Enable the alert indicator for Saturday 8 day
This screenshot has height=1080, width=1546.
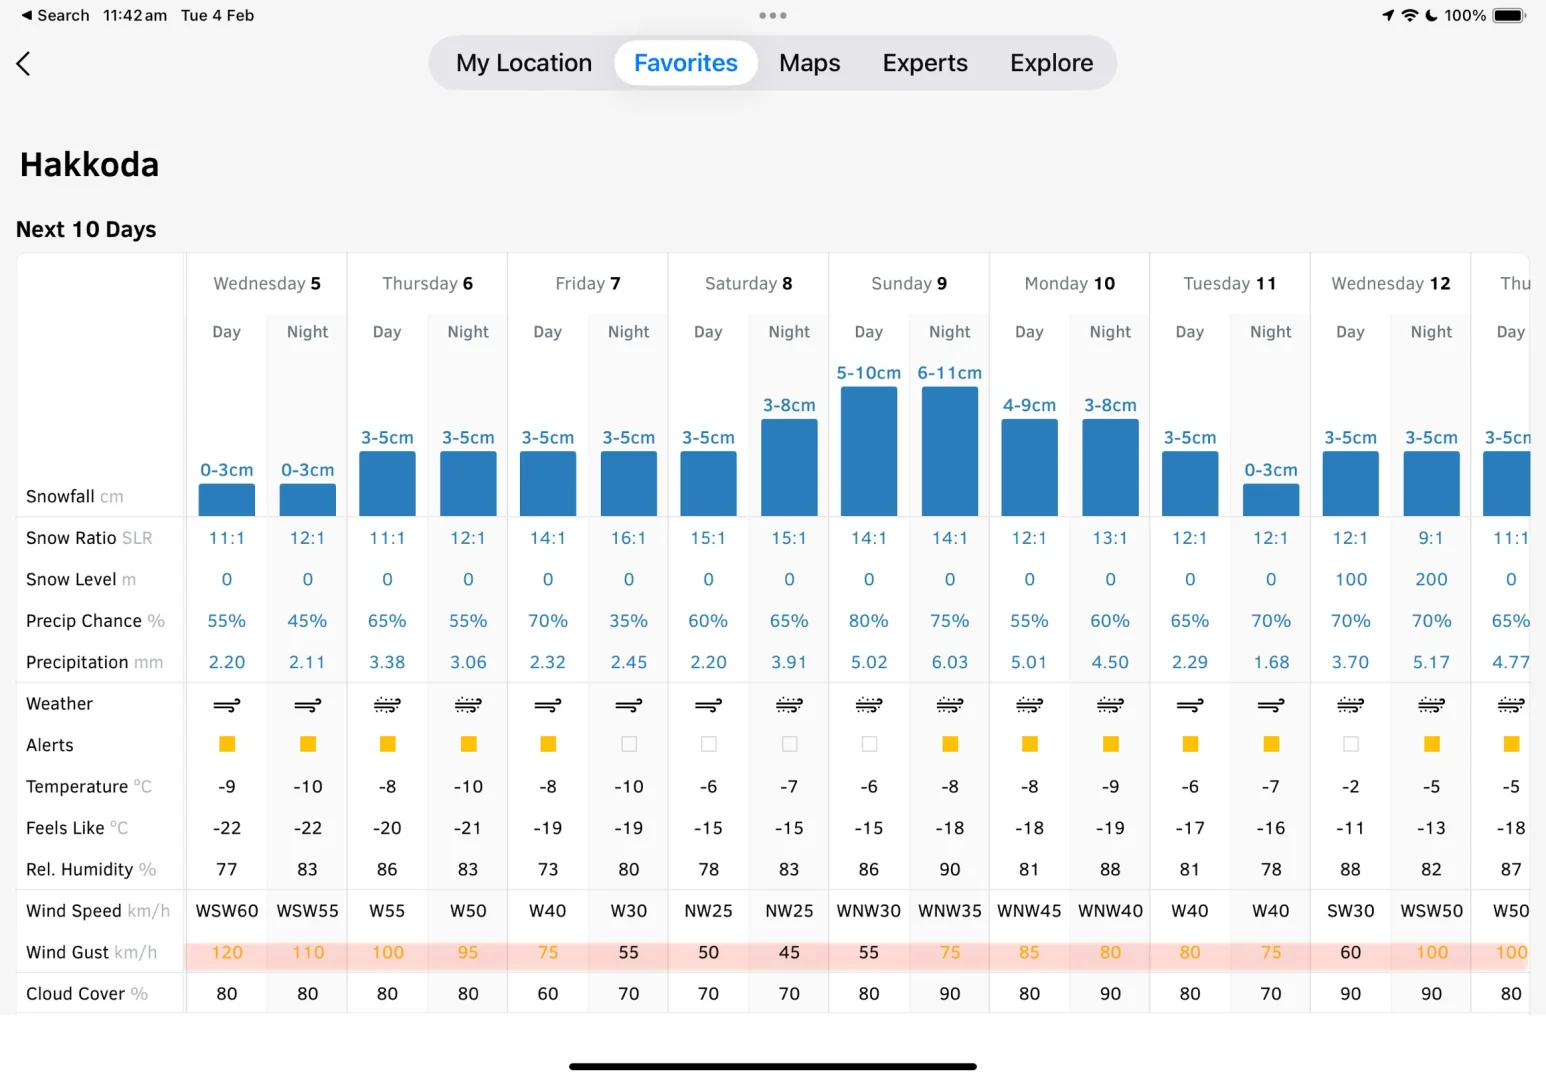tap(708, 744)
